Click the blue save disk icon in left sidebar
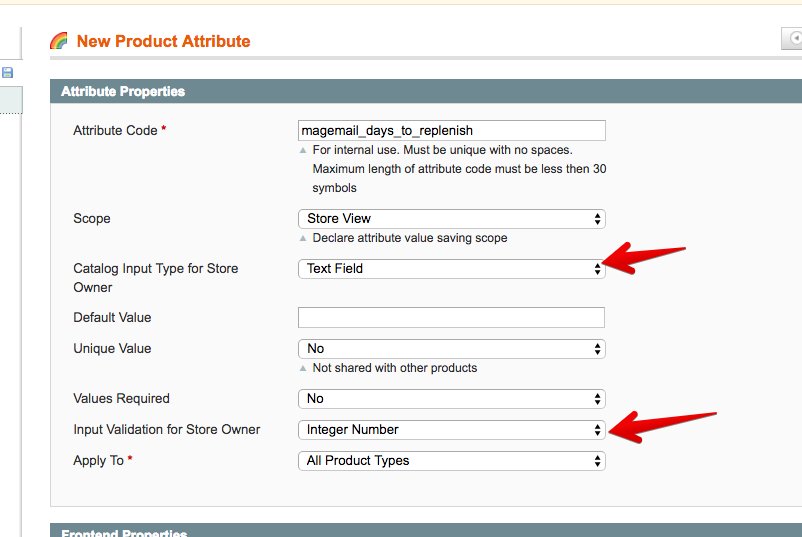 coord(7,73)
